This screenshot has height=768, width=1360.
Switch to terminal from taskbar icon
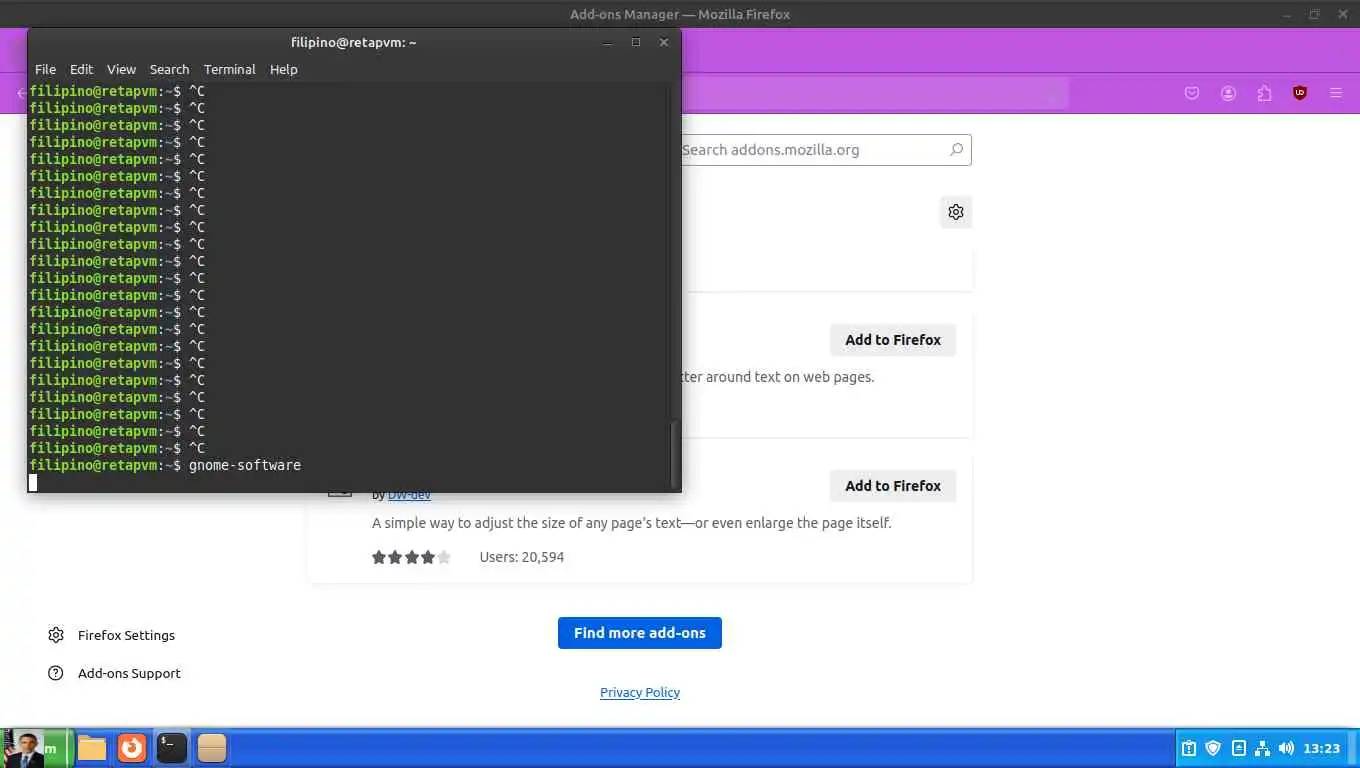172,748
